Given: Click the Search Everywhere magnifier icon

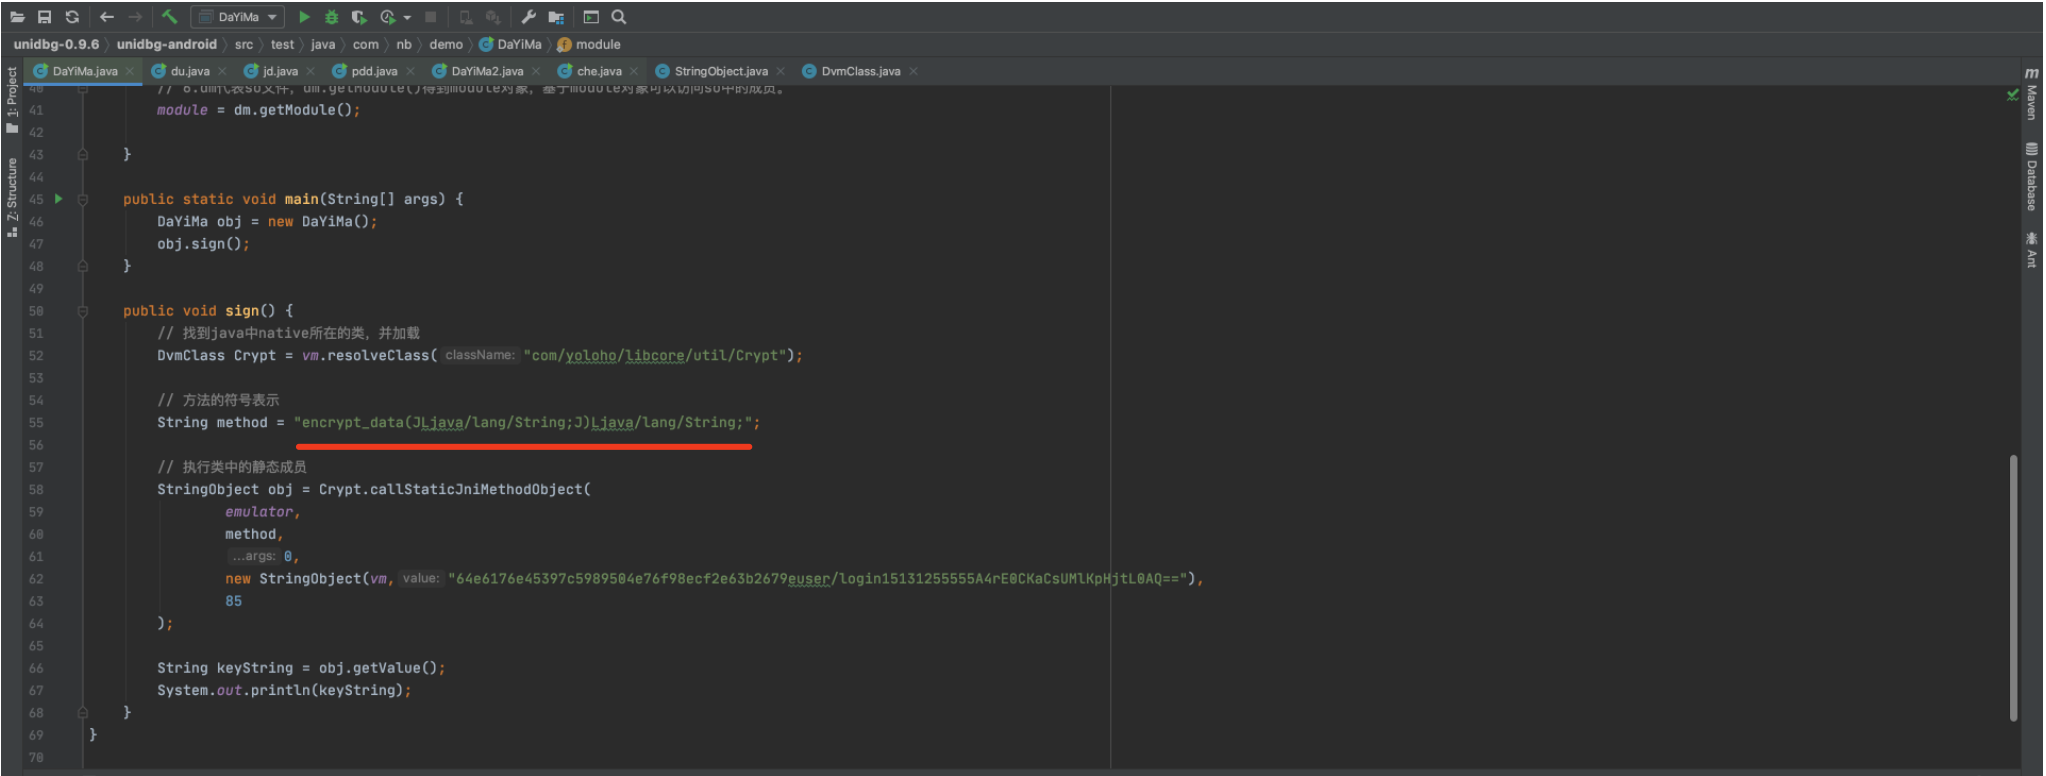Looking at the screenshot, I should coord(619,17).
